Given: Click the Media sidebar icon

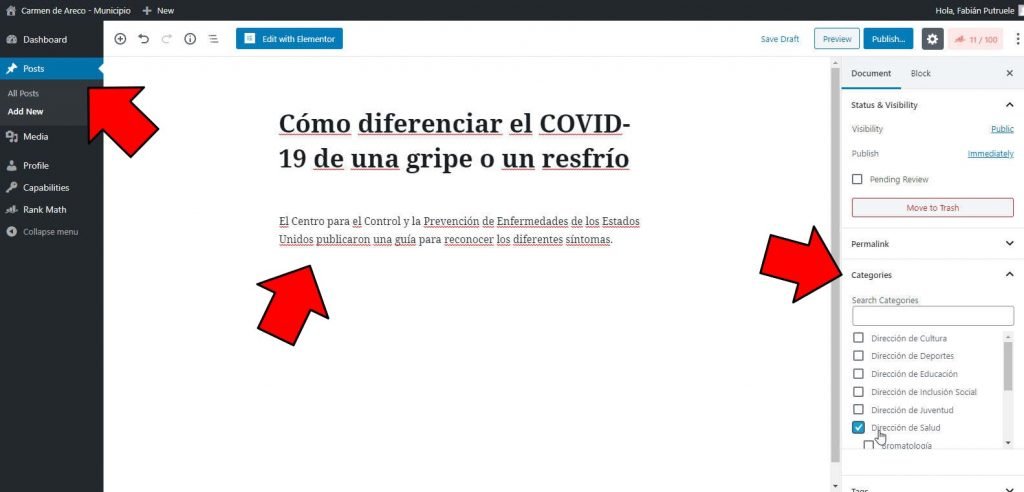Looking at the screenshot, I should [x=11, y=137].
